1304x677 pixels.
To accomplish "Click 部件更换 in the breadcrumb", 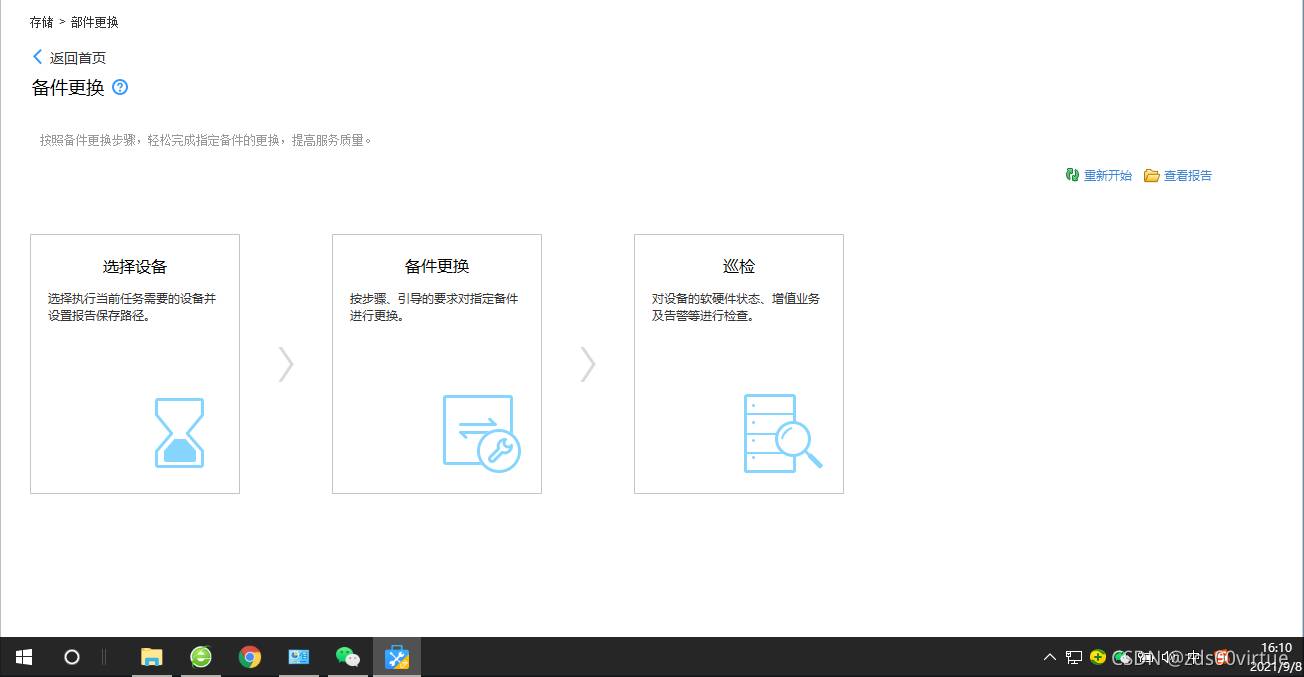I will click(x=95, y=22).
